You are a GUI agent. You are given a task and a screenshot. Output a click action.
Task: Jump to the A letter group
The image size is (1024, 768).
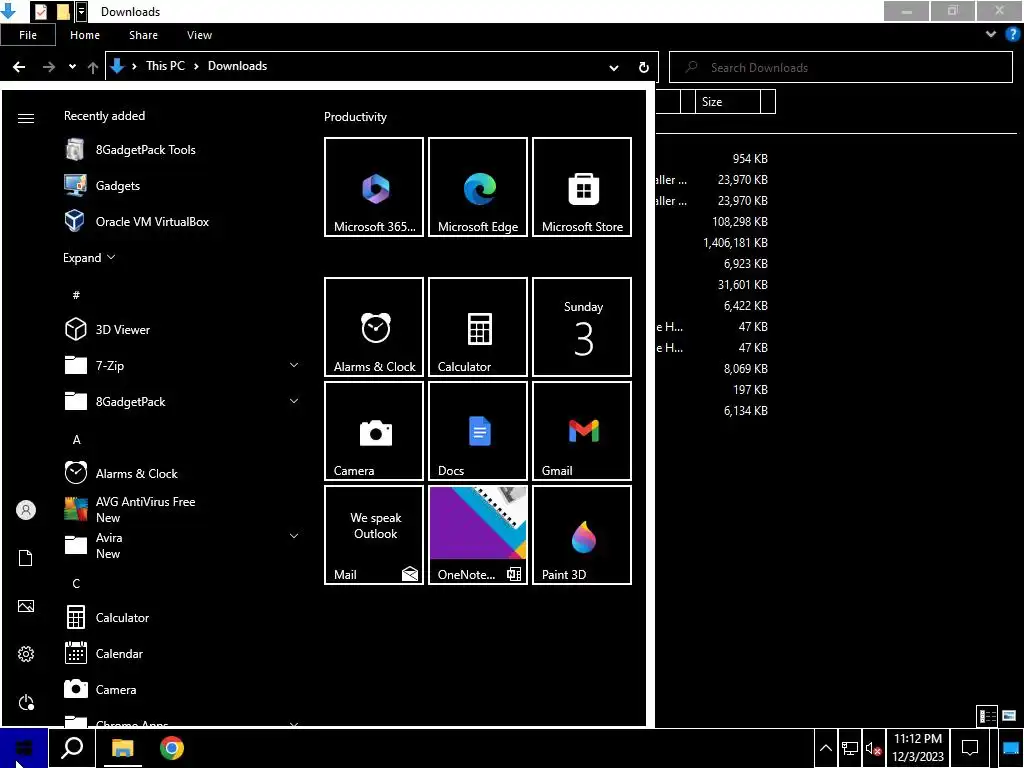(76, 440)
